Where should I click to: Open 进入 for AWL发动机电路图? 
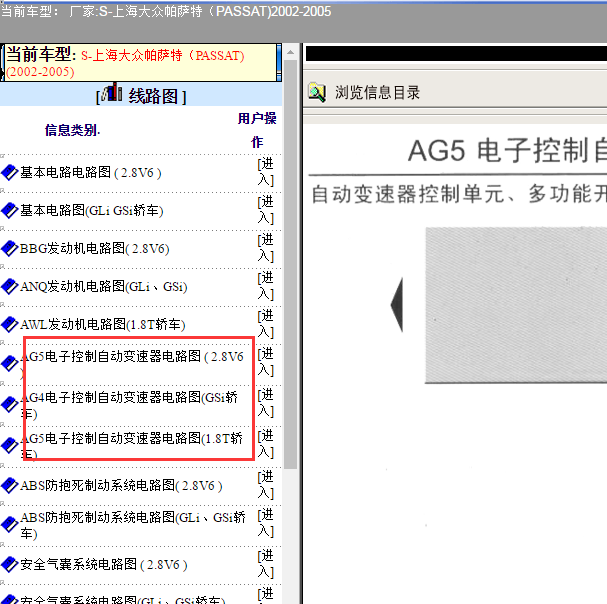tap(266, 324)
